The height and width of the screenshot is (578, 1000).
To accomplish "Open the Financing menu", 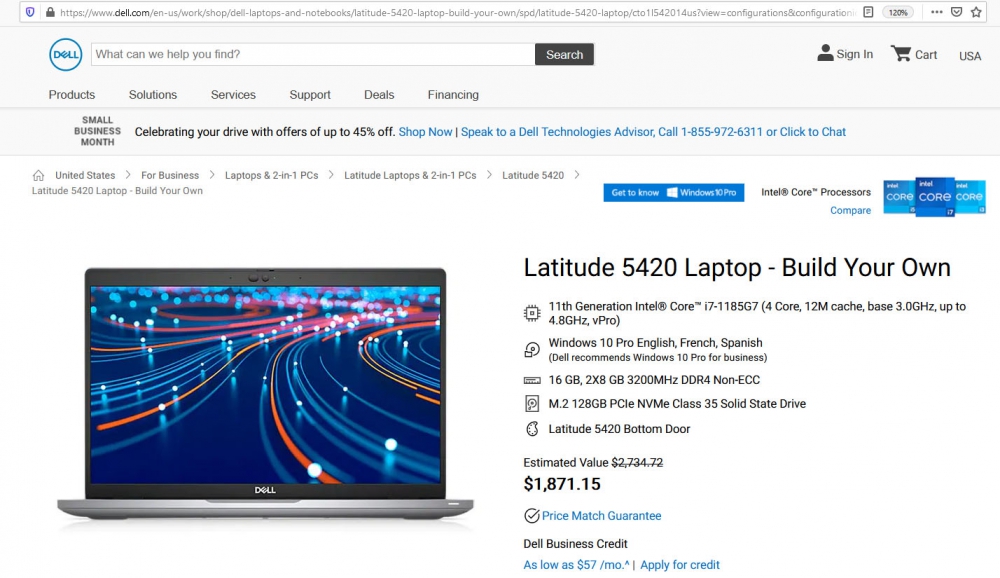I will click(x=453, y=94).
